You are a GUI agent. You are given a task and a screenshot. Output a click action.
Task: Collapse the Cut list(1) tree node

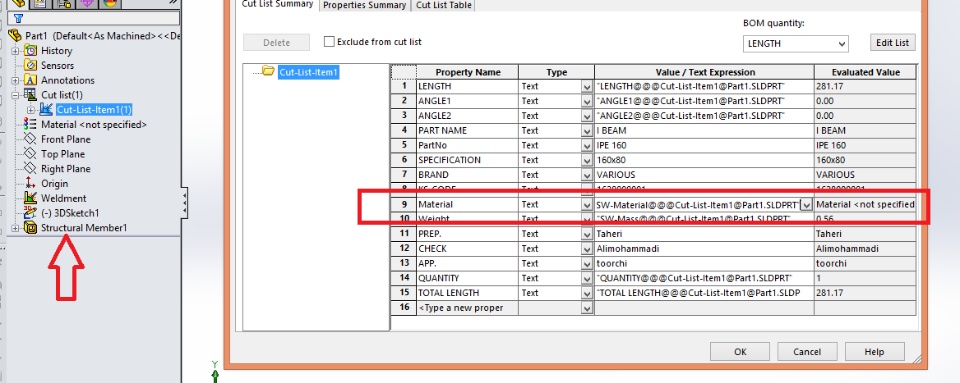click(15, 95)
